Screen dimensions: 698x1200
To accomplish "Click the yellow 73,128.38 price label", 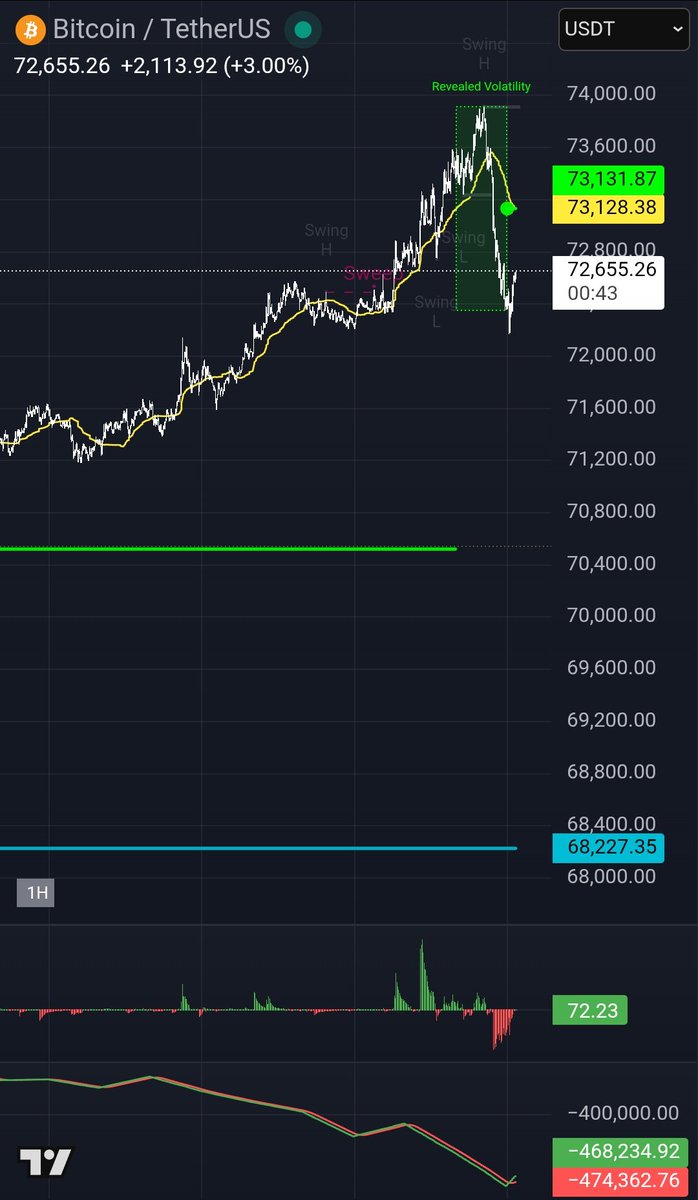I will (609, 208).
